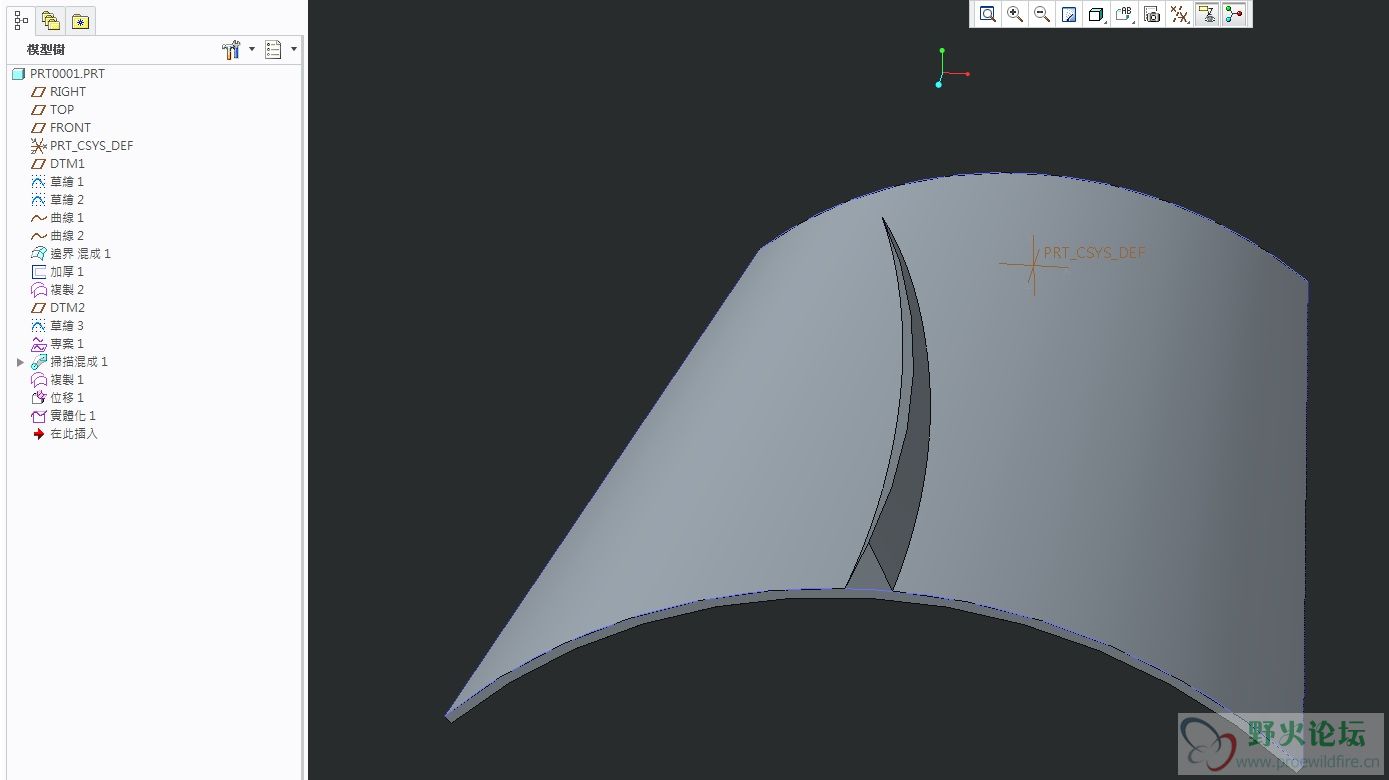Viewport: 1389px width, 780px height.
Task: Expand the 掃描混成 1 tree node
Action: click(20, 362)
